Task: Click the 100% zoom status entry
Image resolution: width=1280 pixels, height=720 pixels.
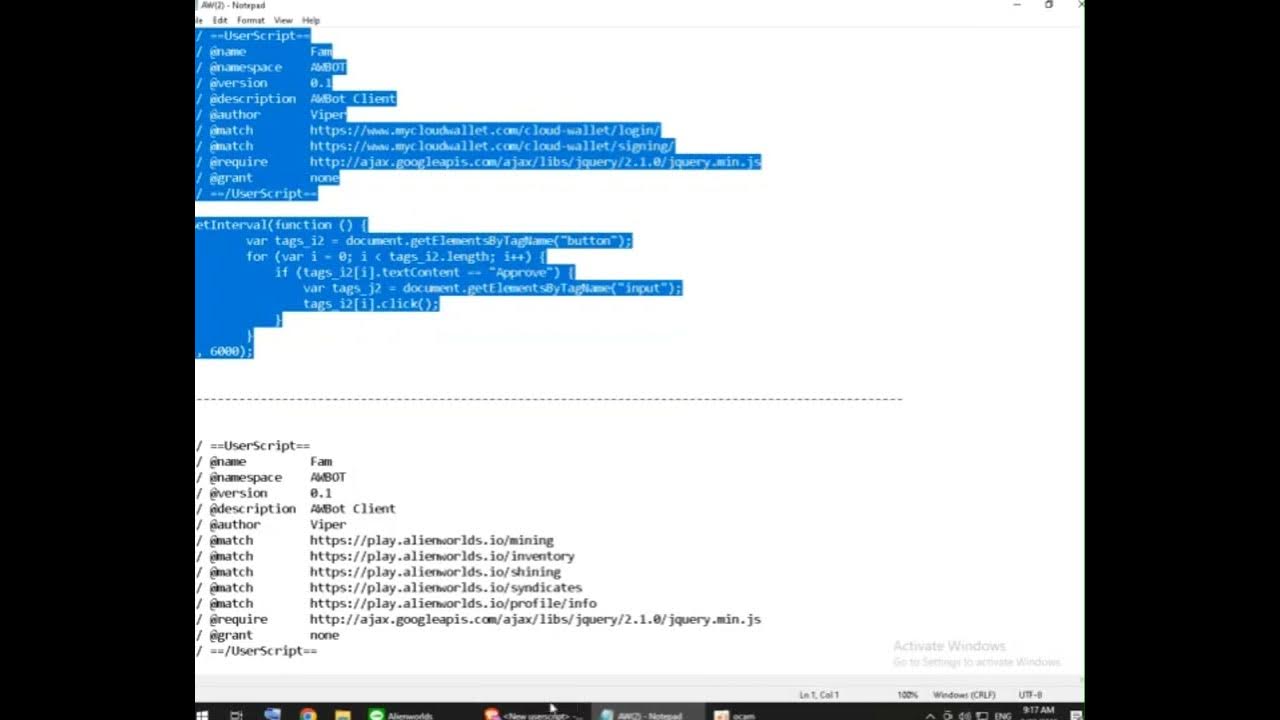Action: point(907,695)
